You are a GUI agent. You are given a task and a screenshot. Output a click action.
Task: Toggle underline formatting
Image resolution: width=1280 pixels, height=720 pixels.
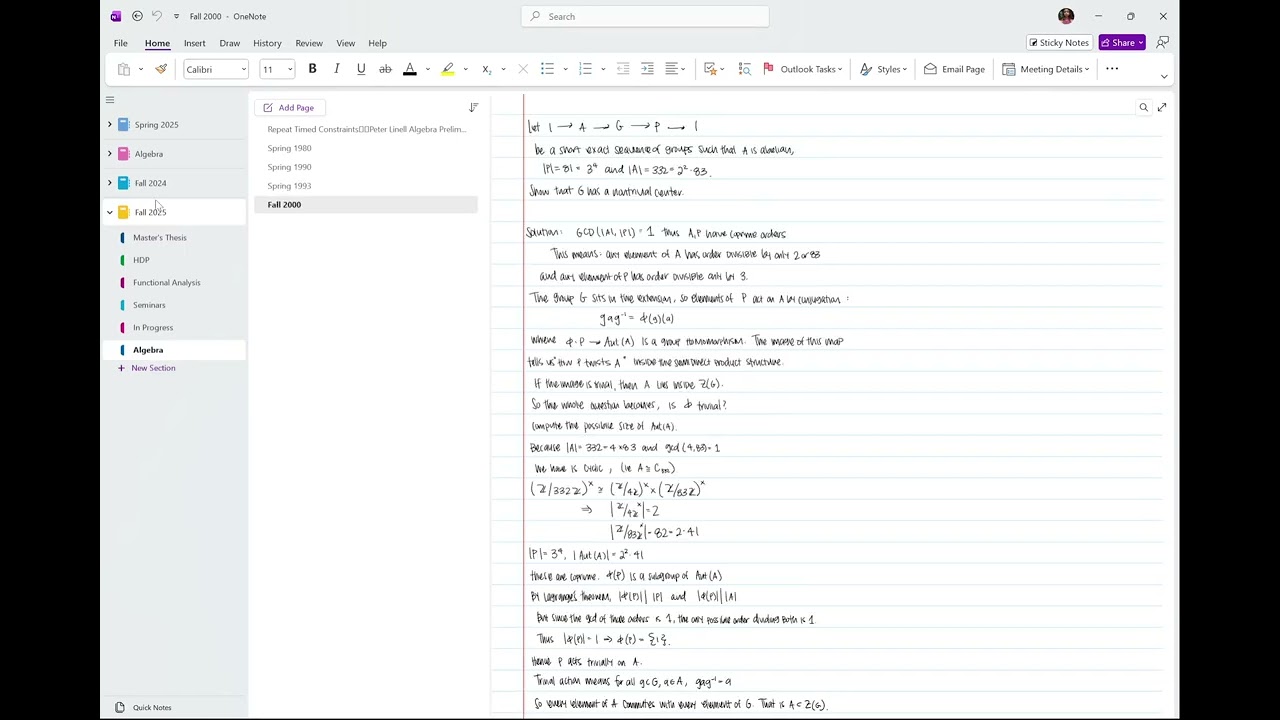[361, 69]
